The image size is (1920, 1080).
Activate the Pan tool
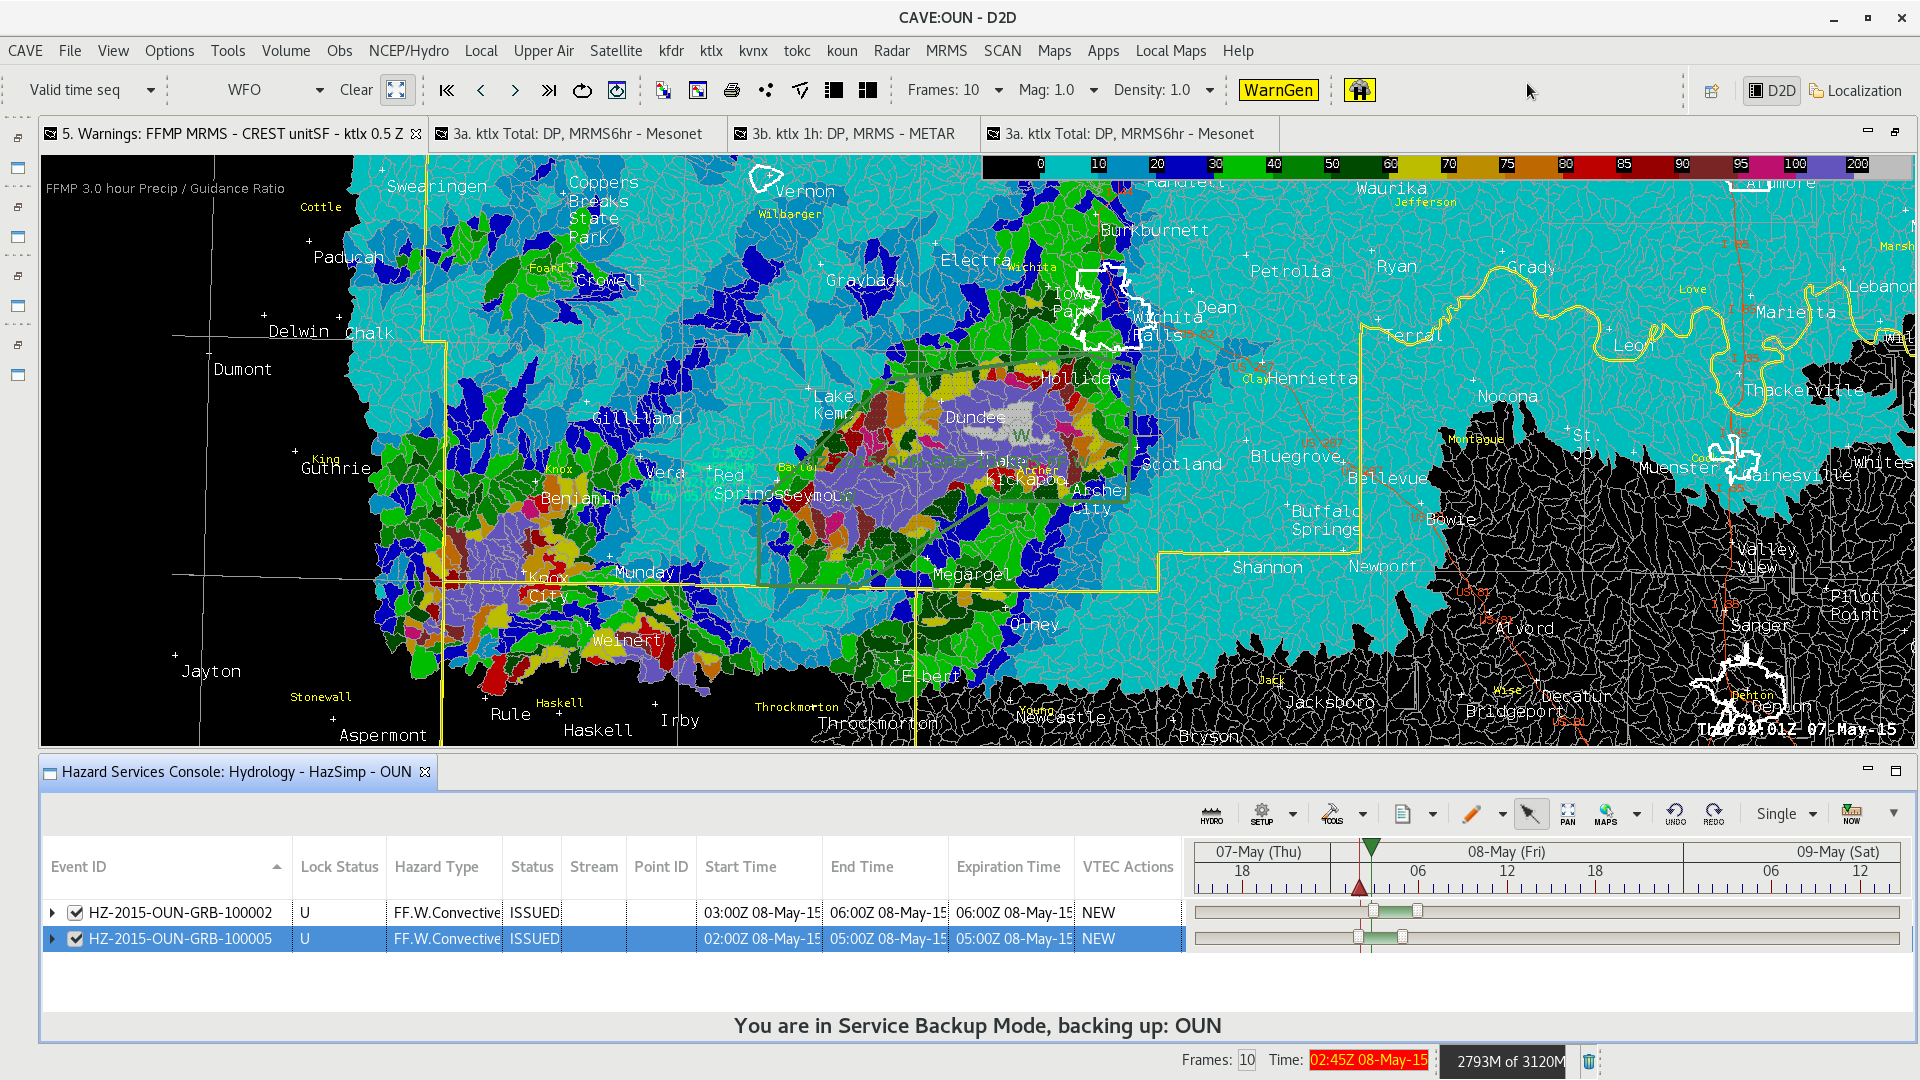pyautogui.click(x=1568, y=814)
